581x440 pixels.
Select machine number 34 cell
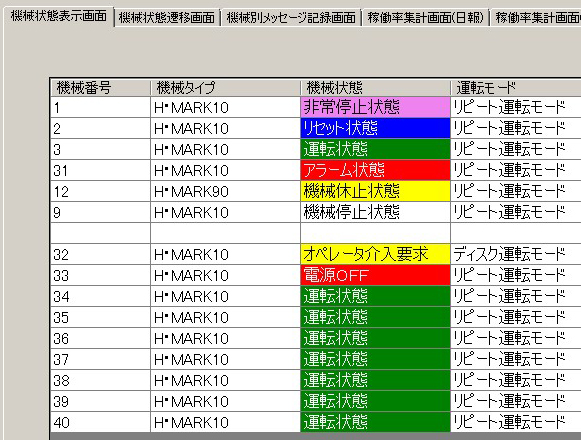click(100, 297)
